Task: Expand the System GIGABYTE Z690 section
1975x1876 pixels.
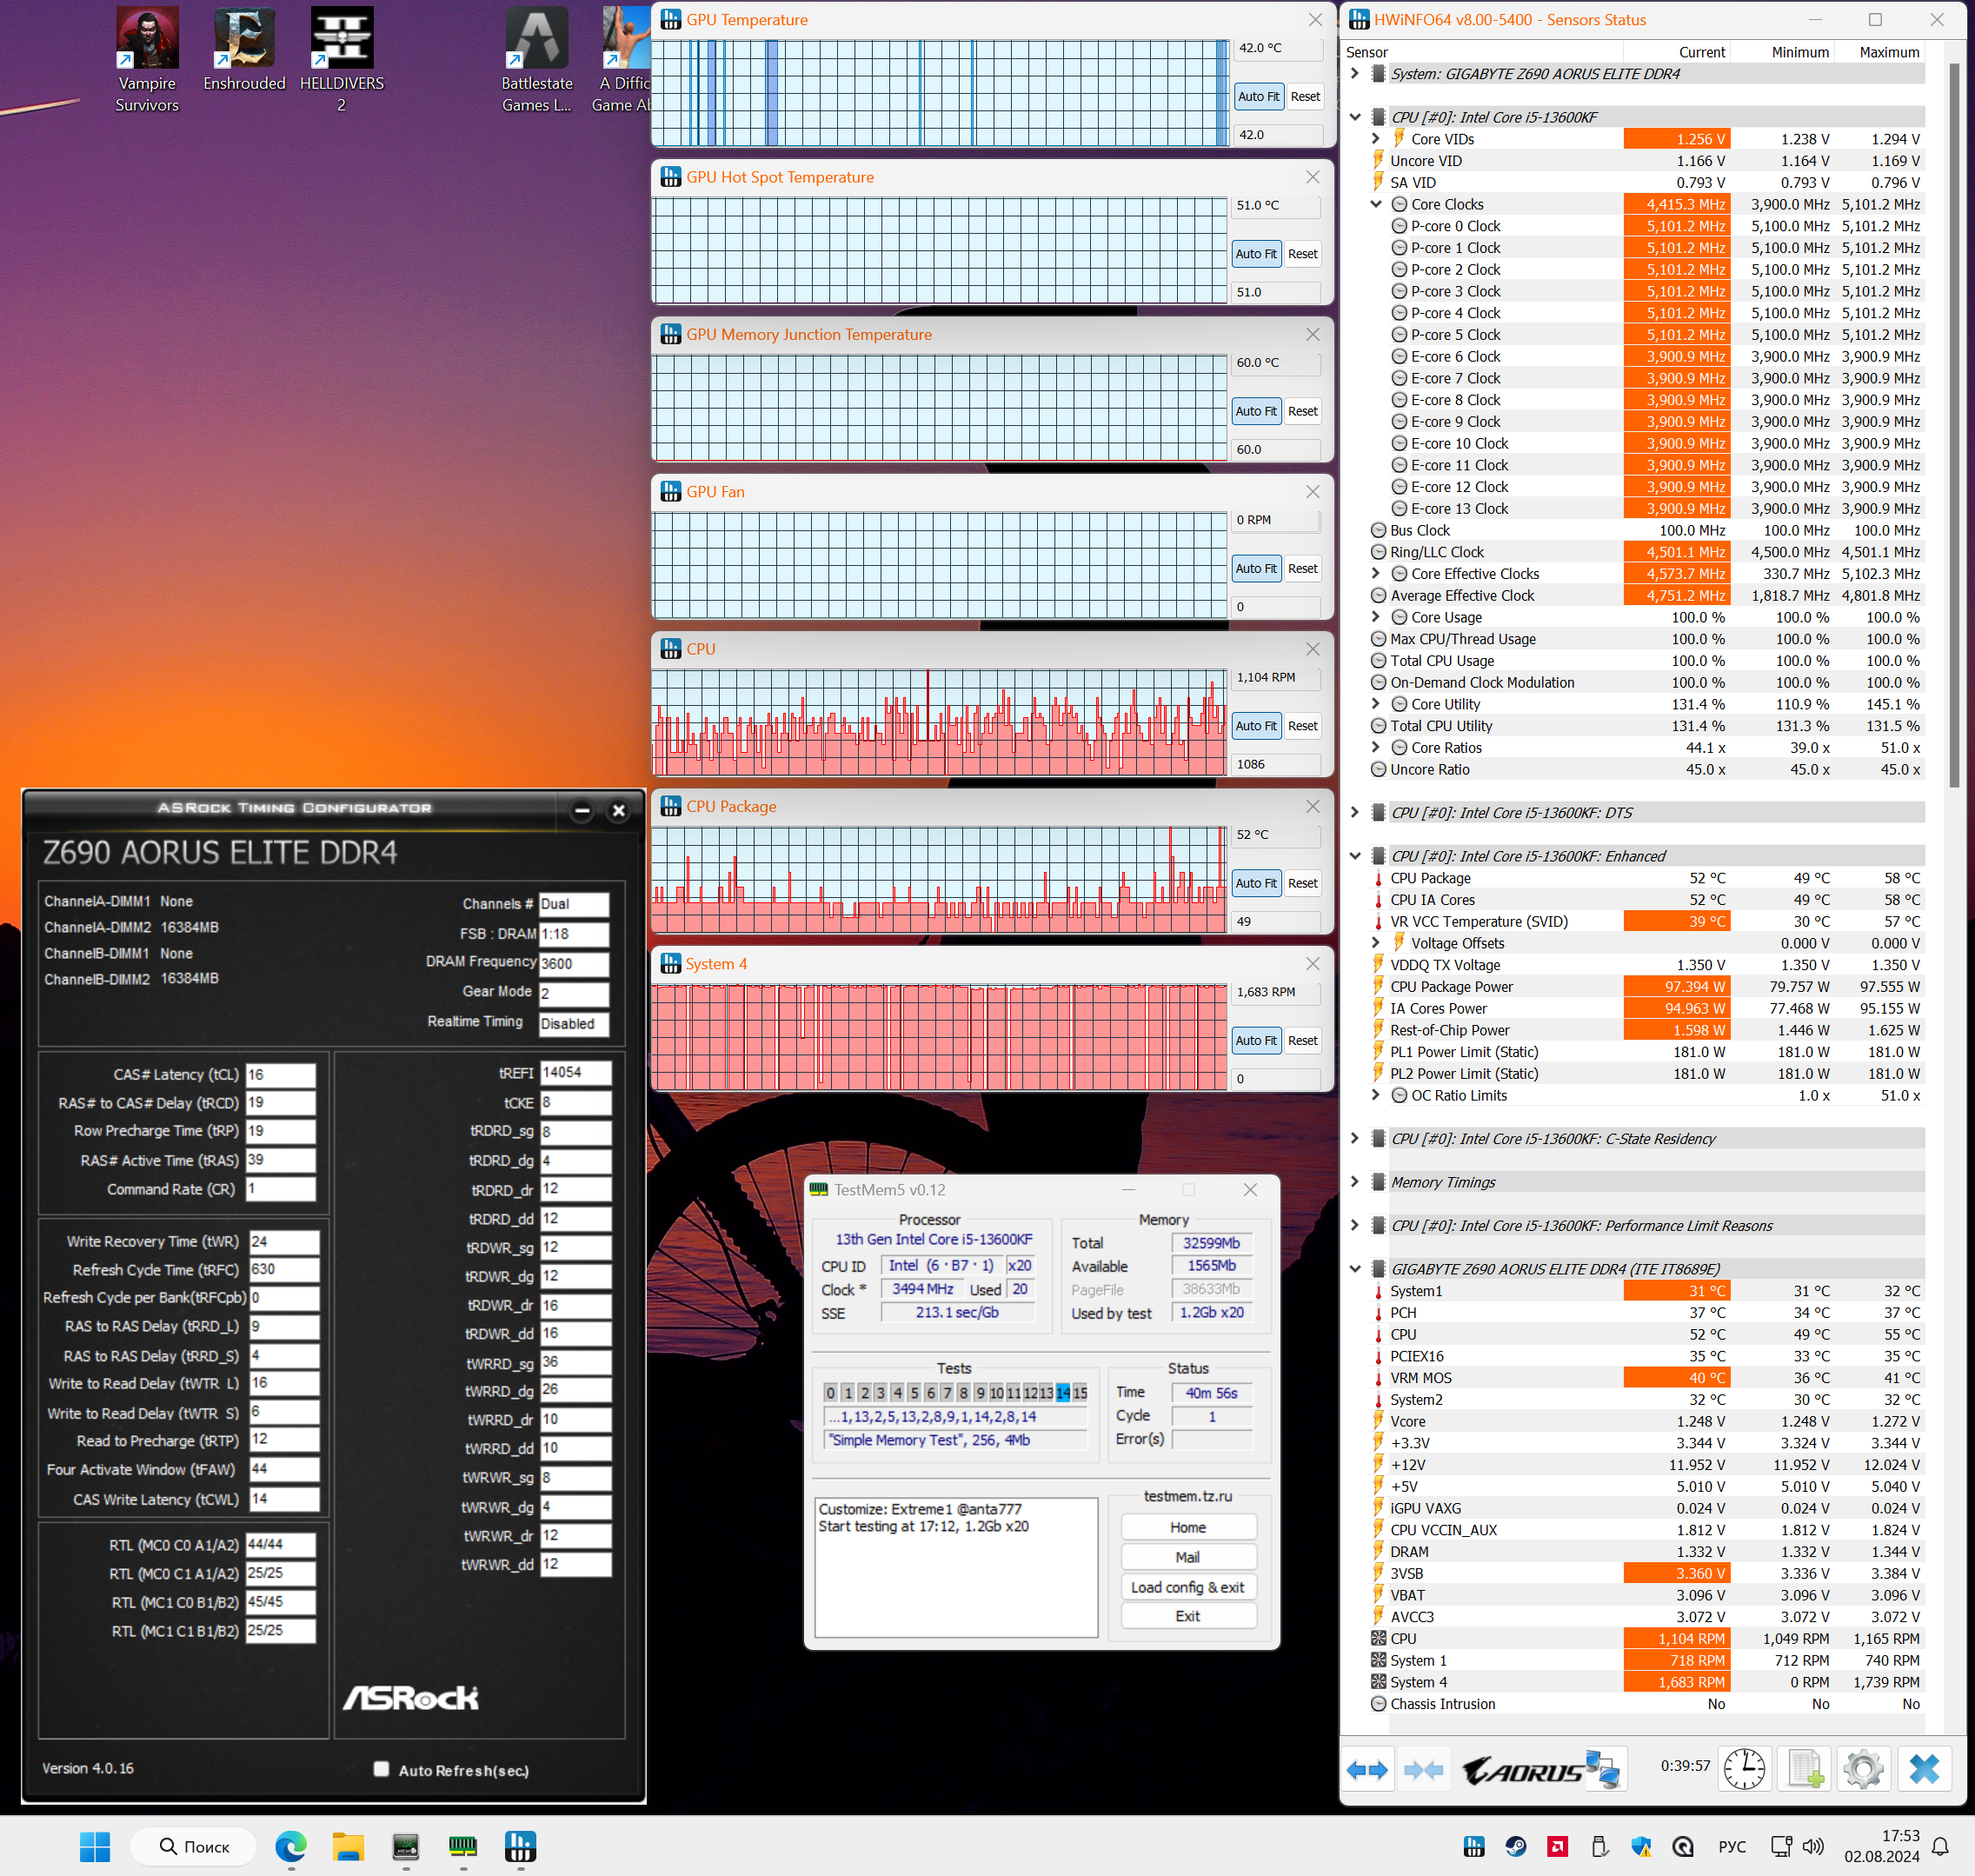Action: click(1355, 74)
